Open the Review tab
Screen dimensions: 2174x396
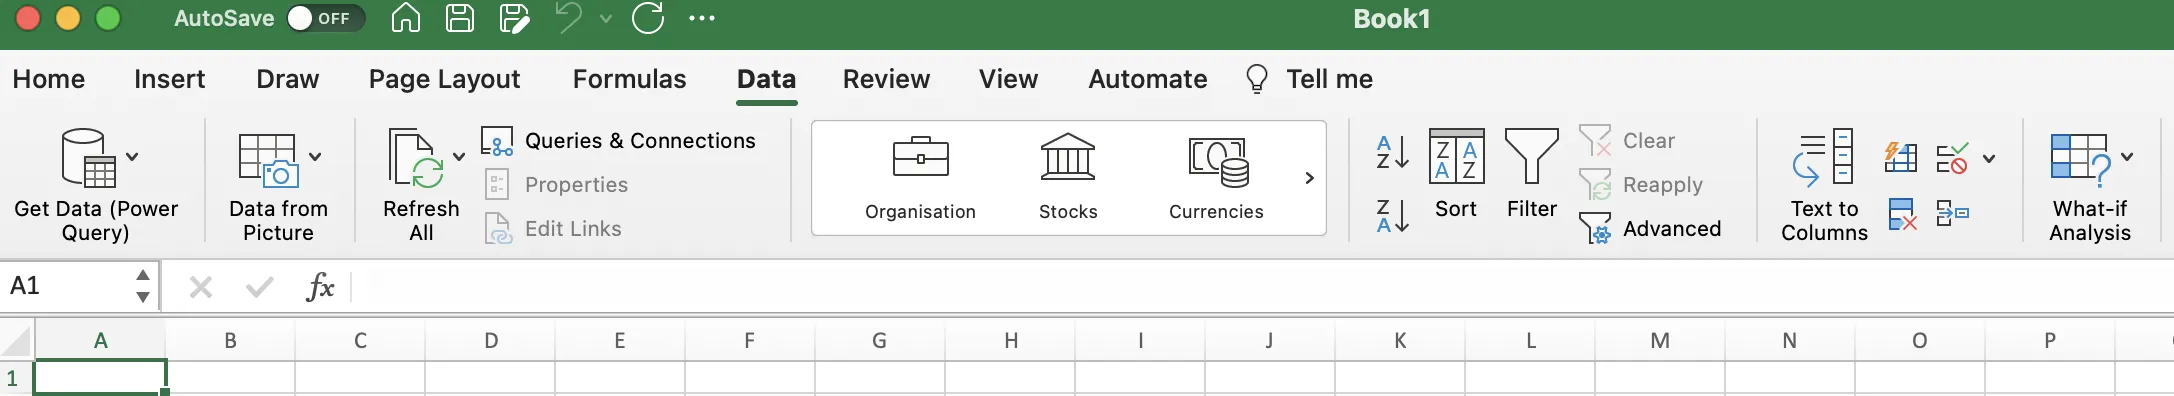(886, 79)
